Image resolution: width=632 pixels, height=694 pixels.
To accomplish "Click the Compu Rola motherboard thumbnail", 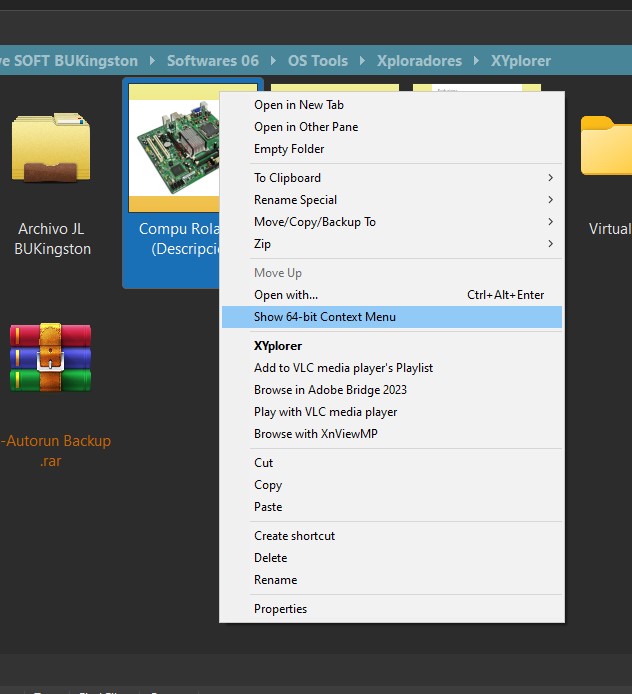I will [176, 147].
